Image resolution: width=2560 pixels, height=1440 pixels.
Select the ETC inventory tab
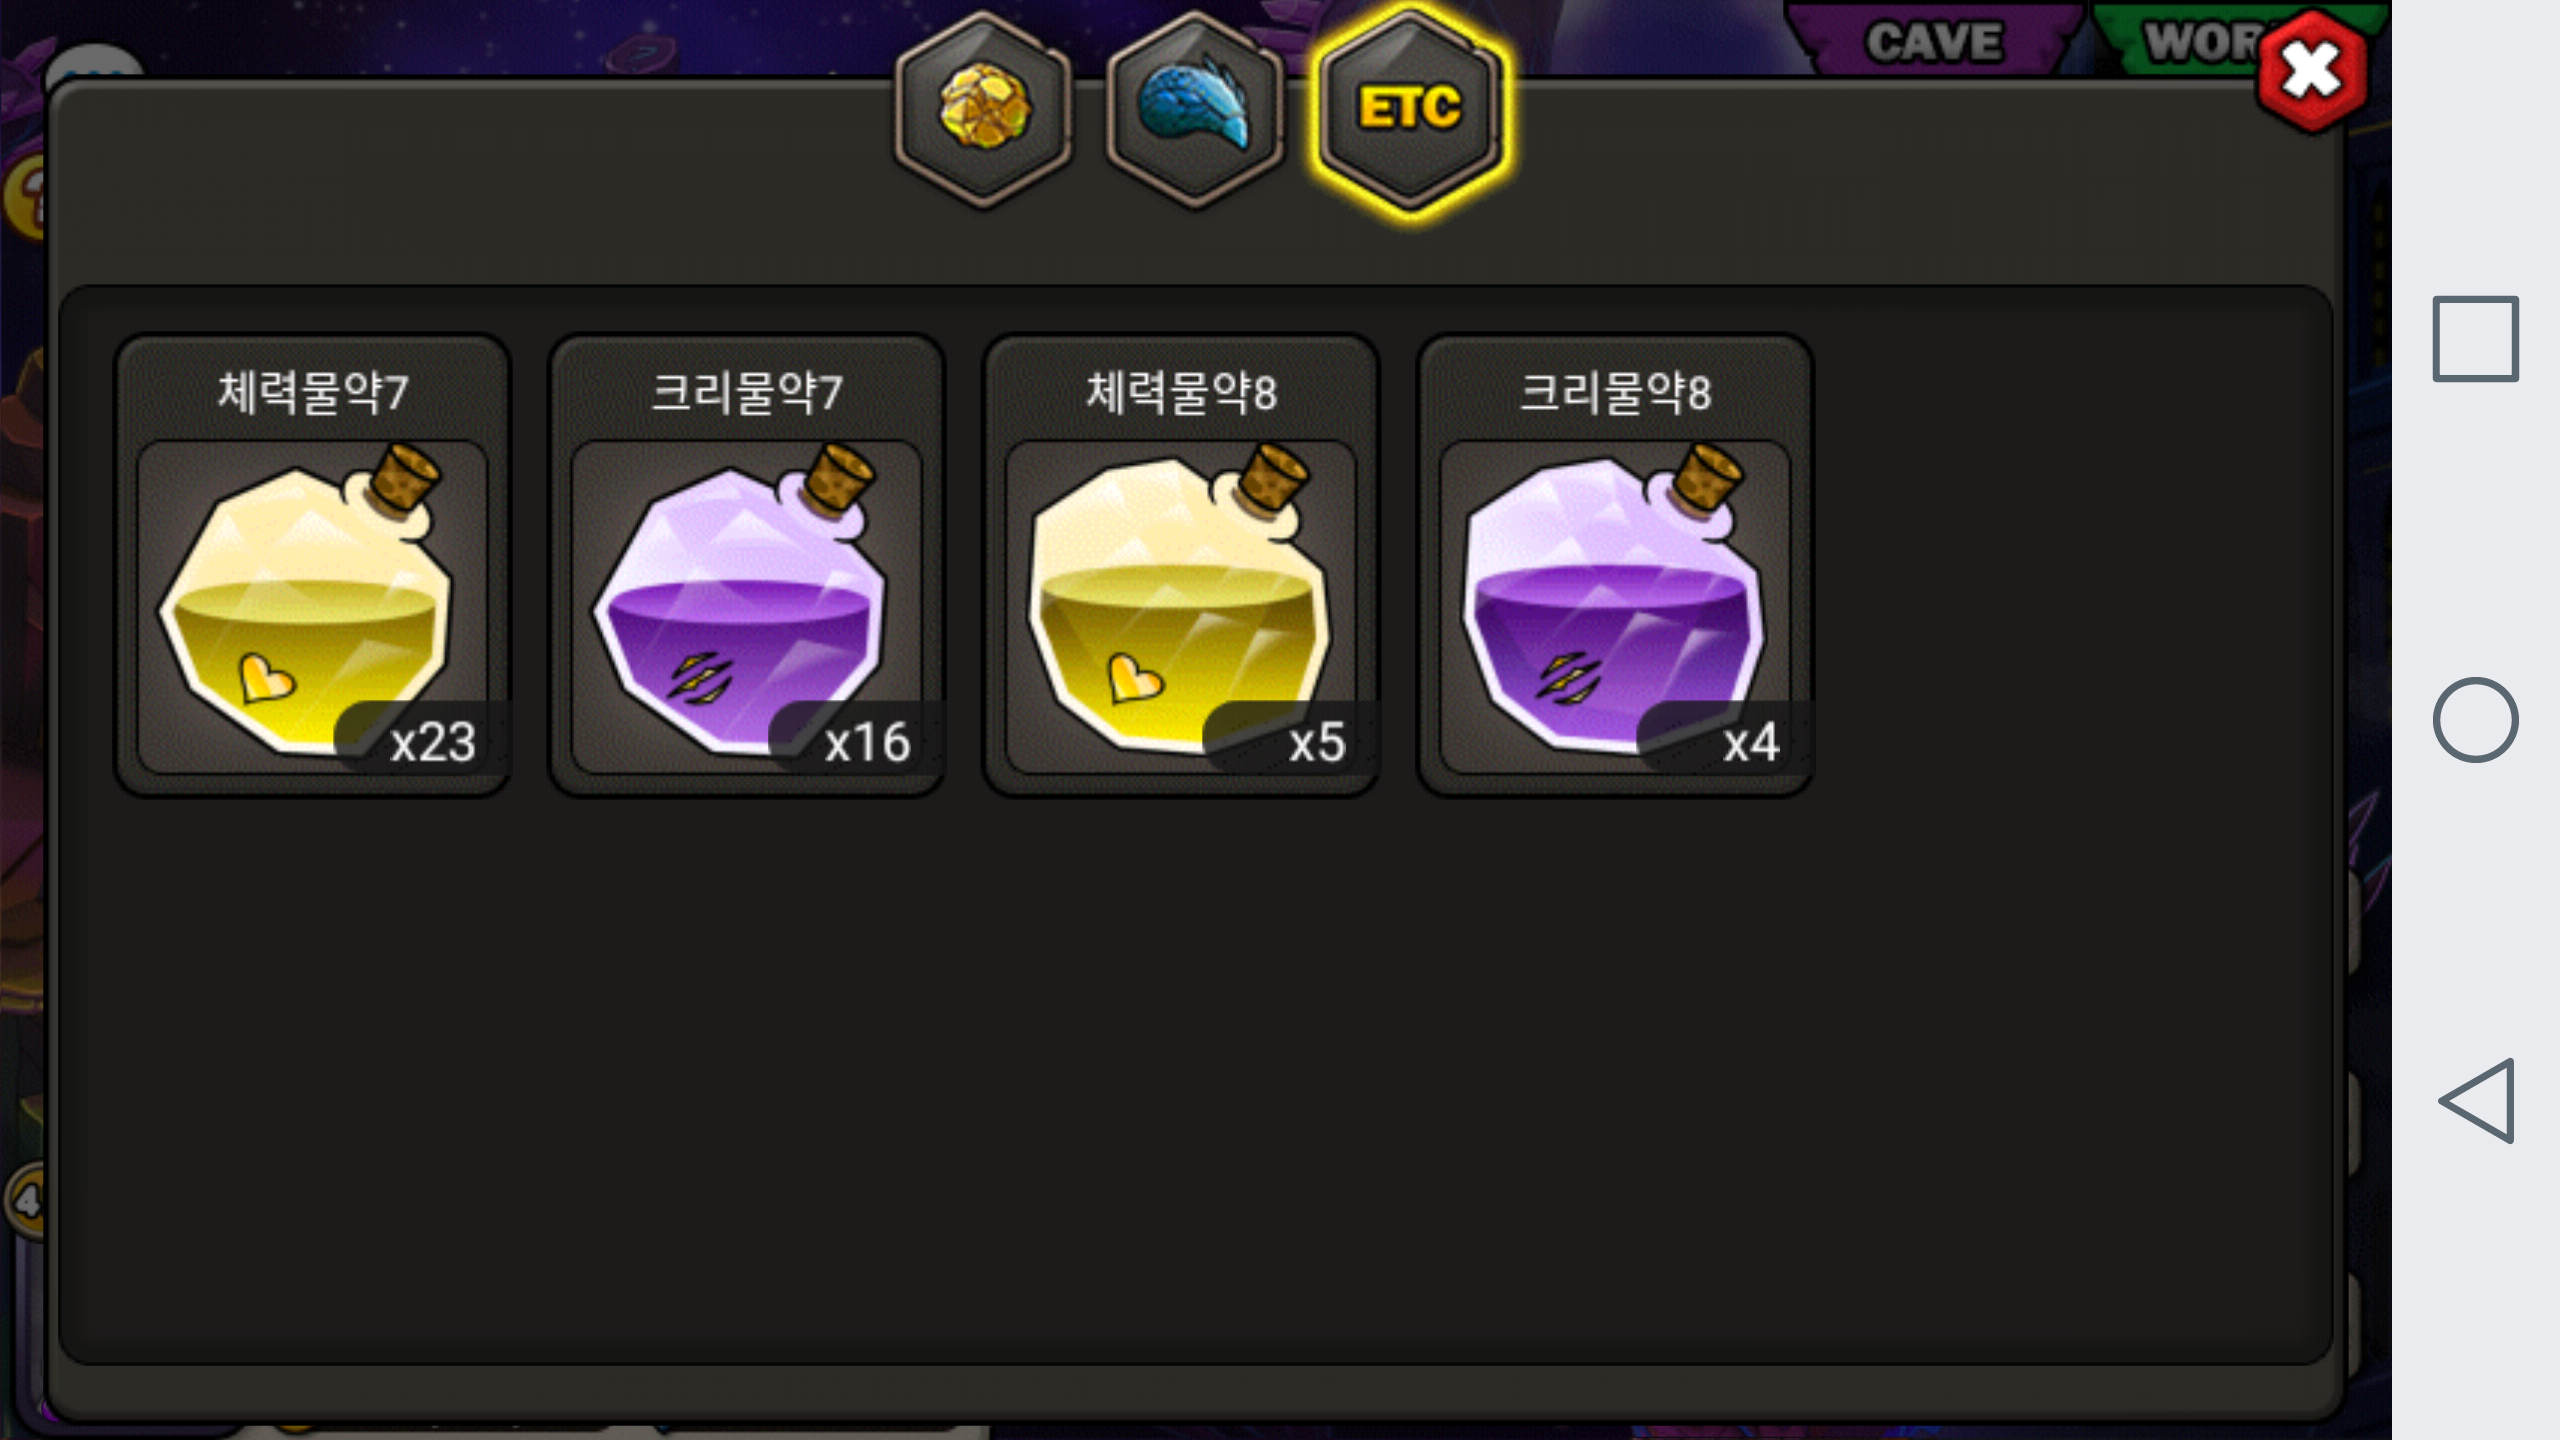(1410, 110)
